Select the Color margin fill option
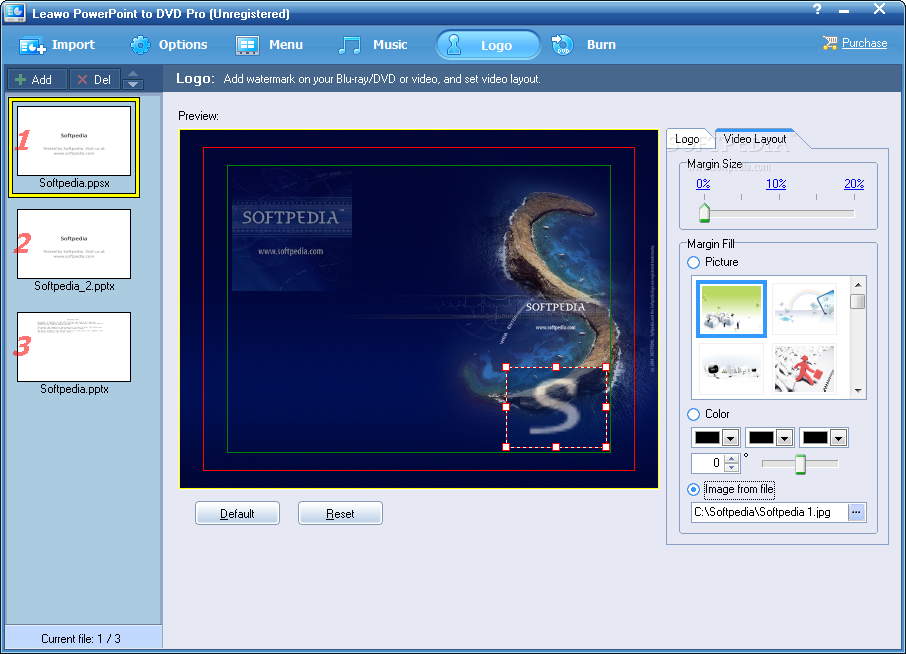Image resolution: width=906 pixels, height=654 pixels. coord(693,414)
